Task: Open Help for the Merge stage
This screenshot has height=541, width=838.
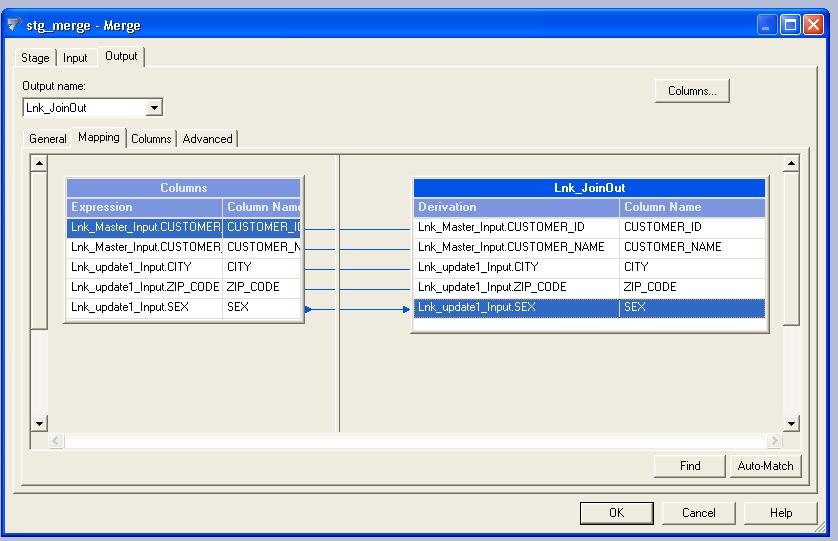Action: (781, 513)
